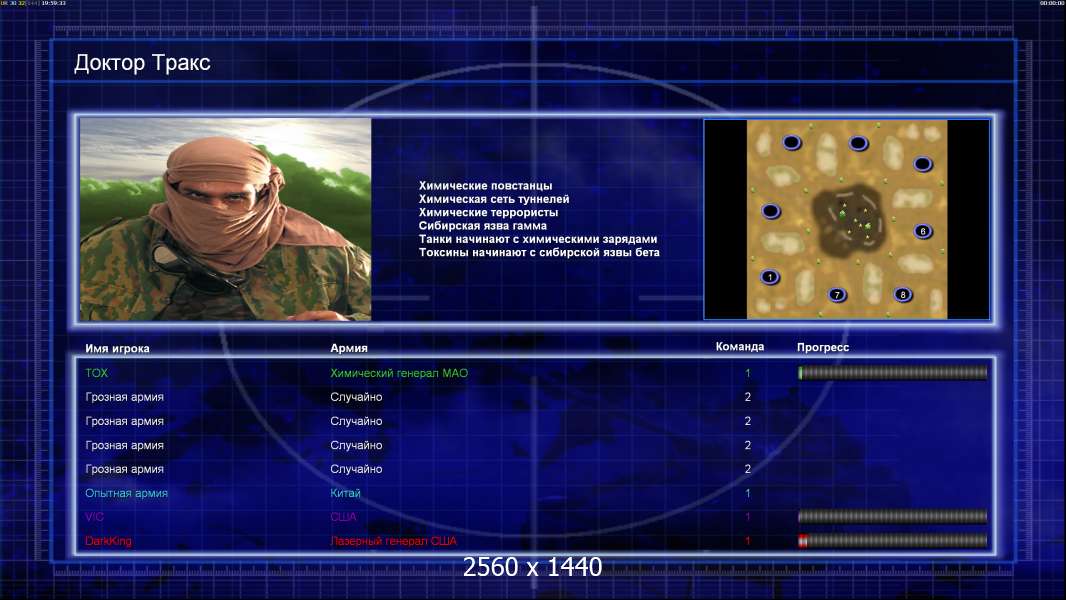Select the DarkKing player entry

pos(109,541)
